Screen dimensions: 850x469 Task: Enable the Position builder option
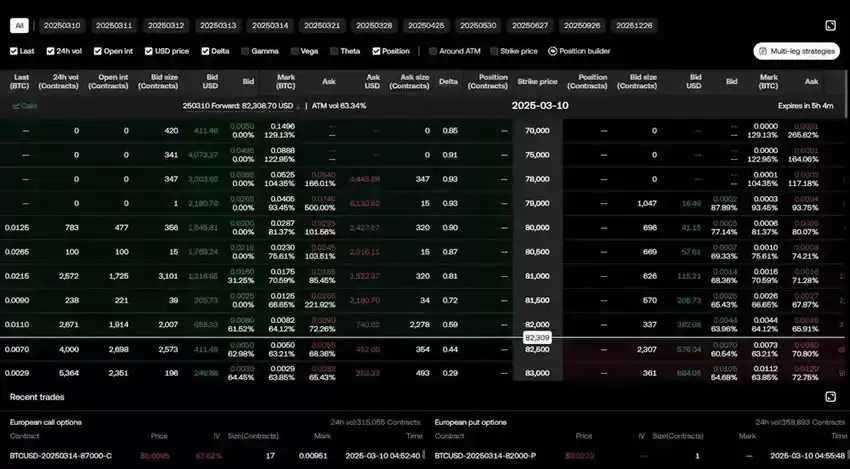pyautogui.click(x=552, y=51)
